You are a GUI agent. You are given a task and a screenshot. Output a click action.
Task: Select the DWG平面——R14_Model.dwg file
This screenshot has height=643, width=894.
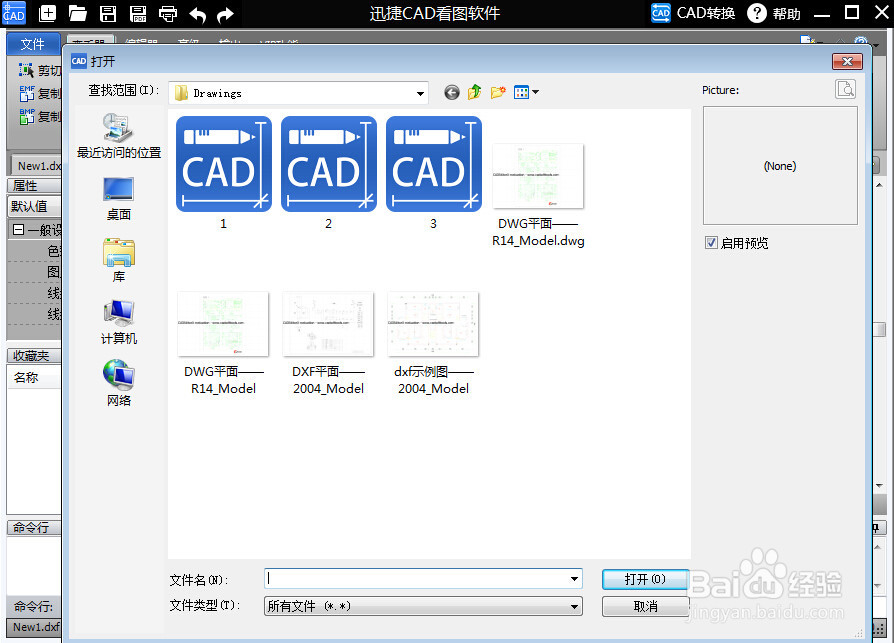[538, 196]
